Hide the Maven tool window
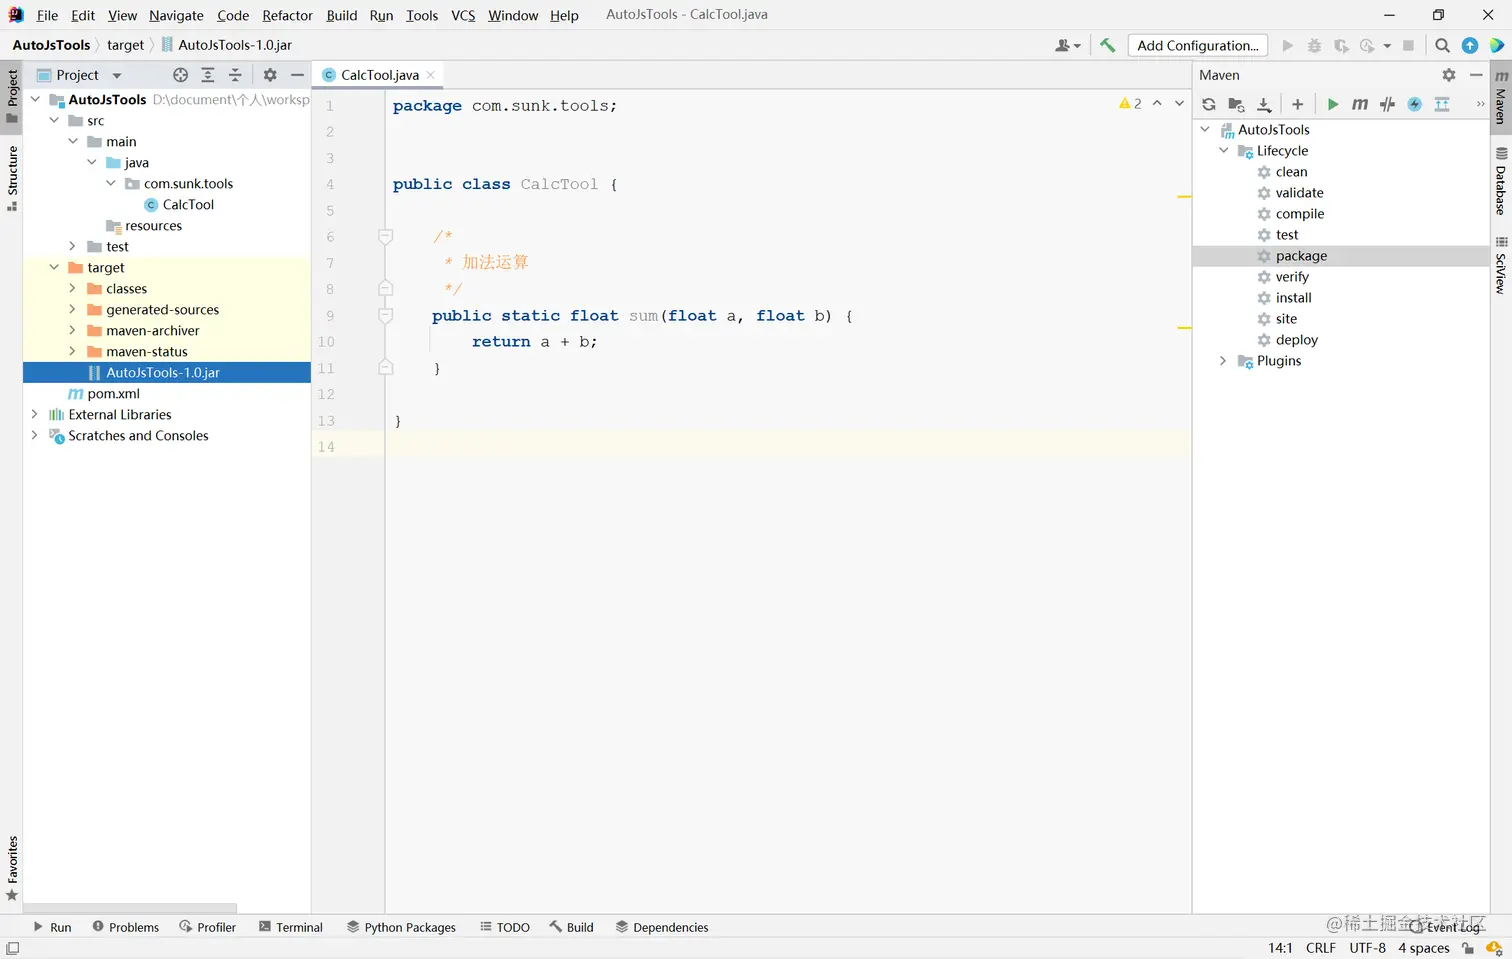1512x959 pixels. 1476,75
